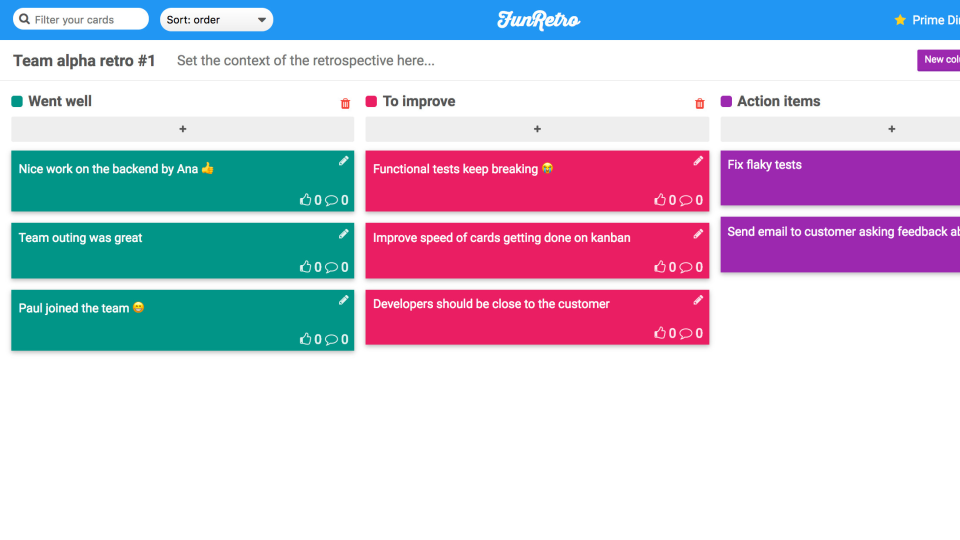Delete the To improve column with trash icon
The width and height of the screenshot is (960, 540).
[700, 103]
